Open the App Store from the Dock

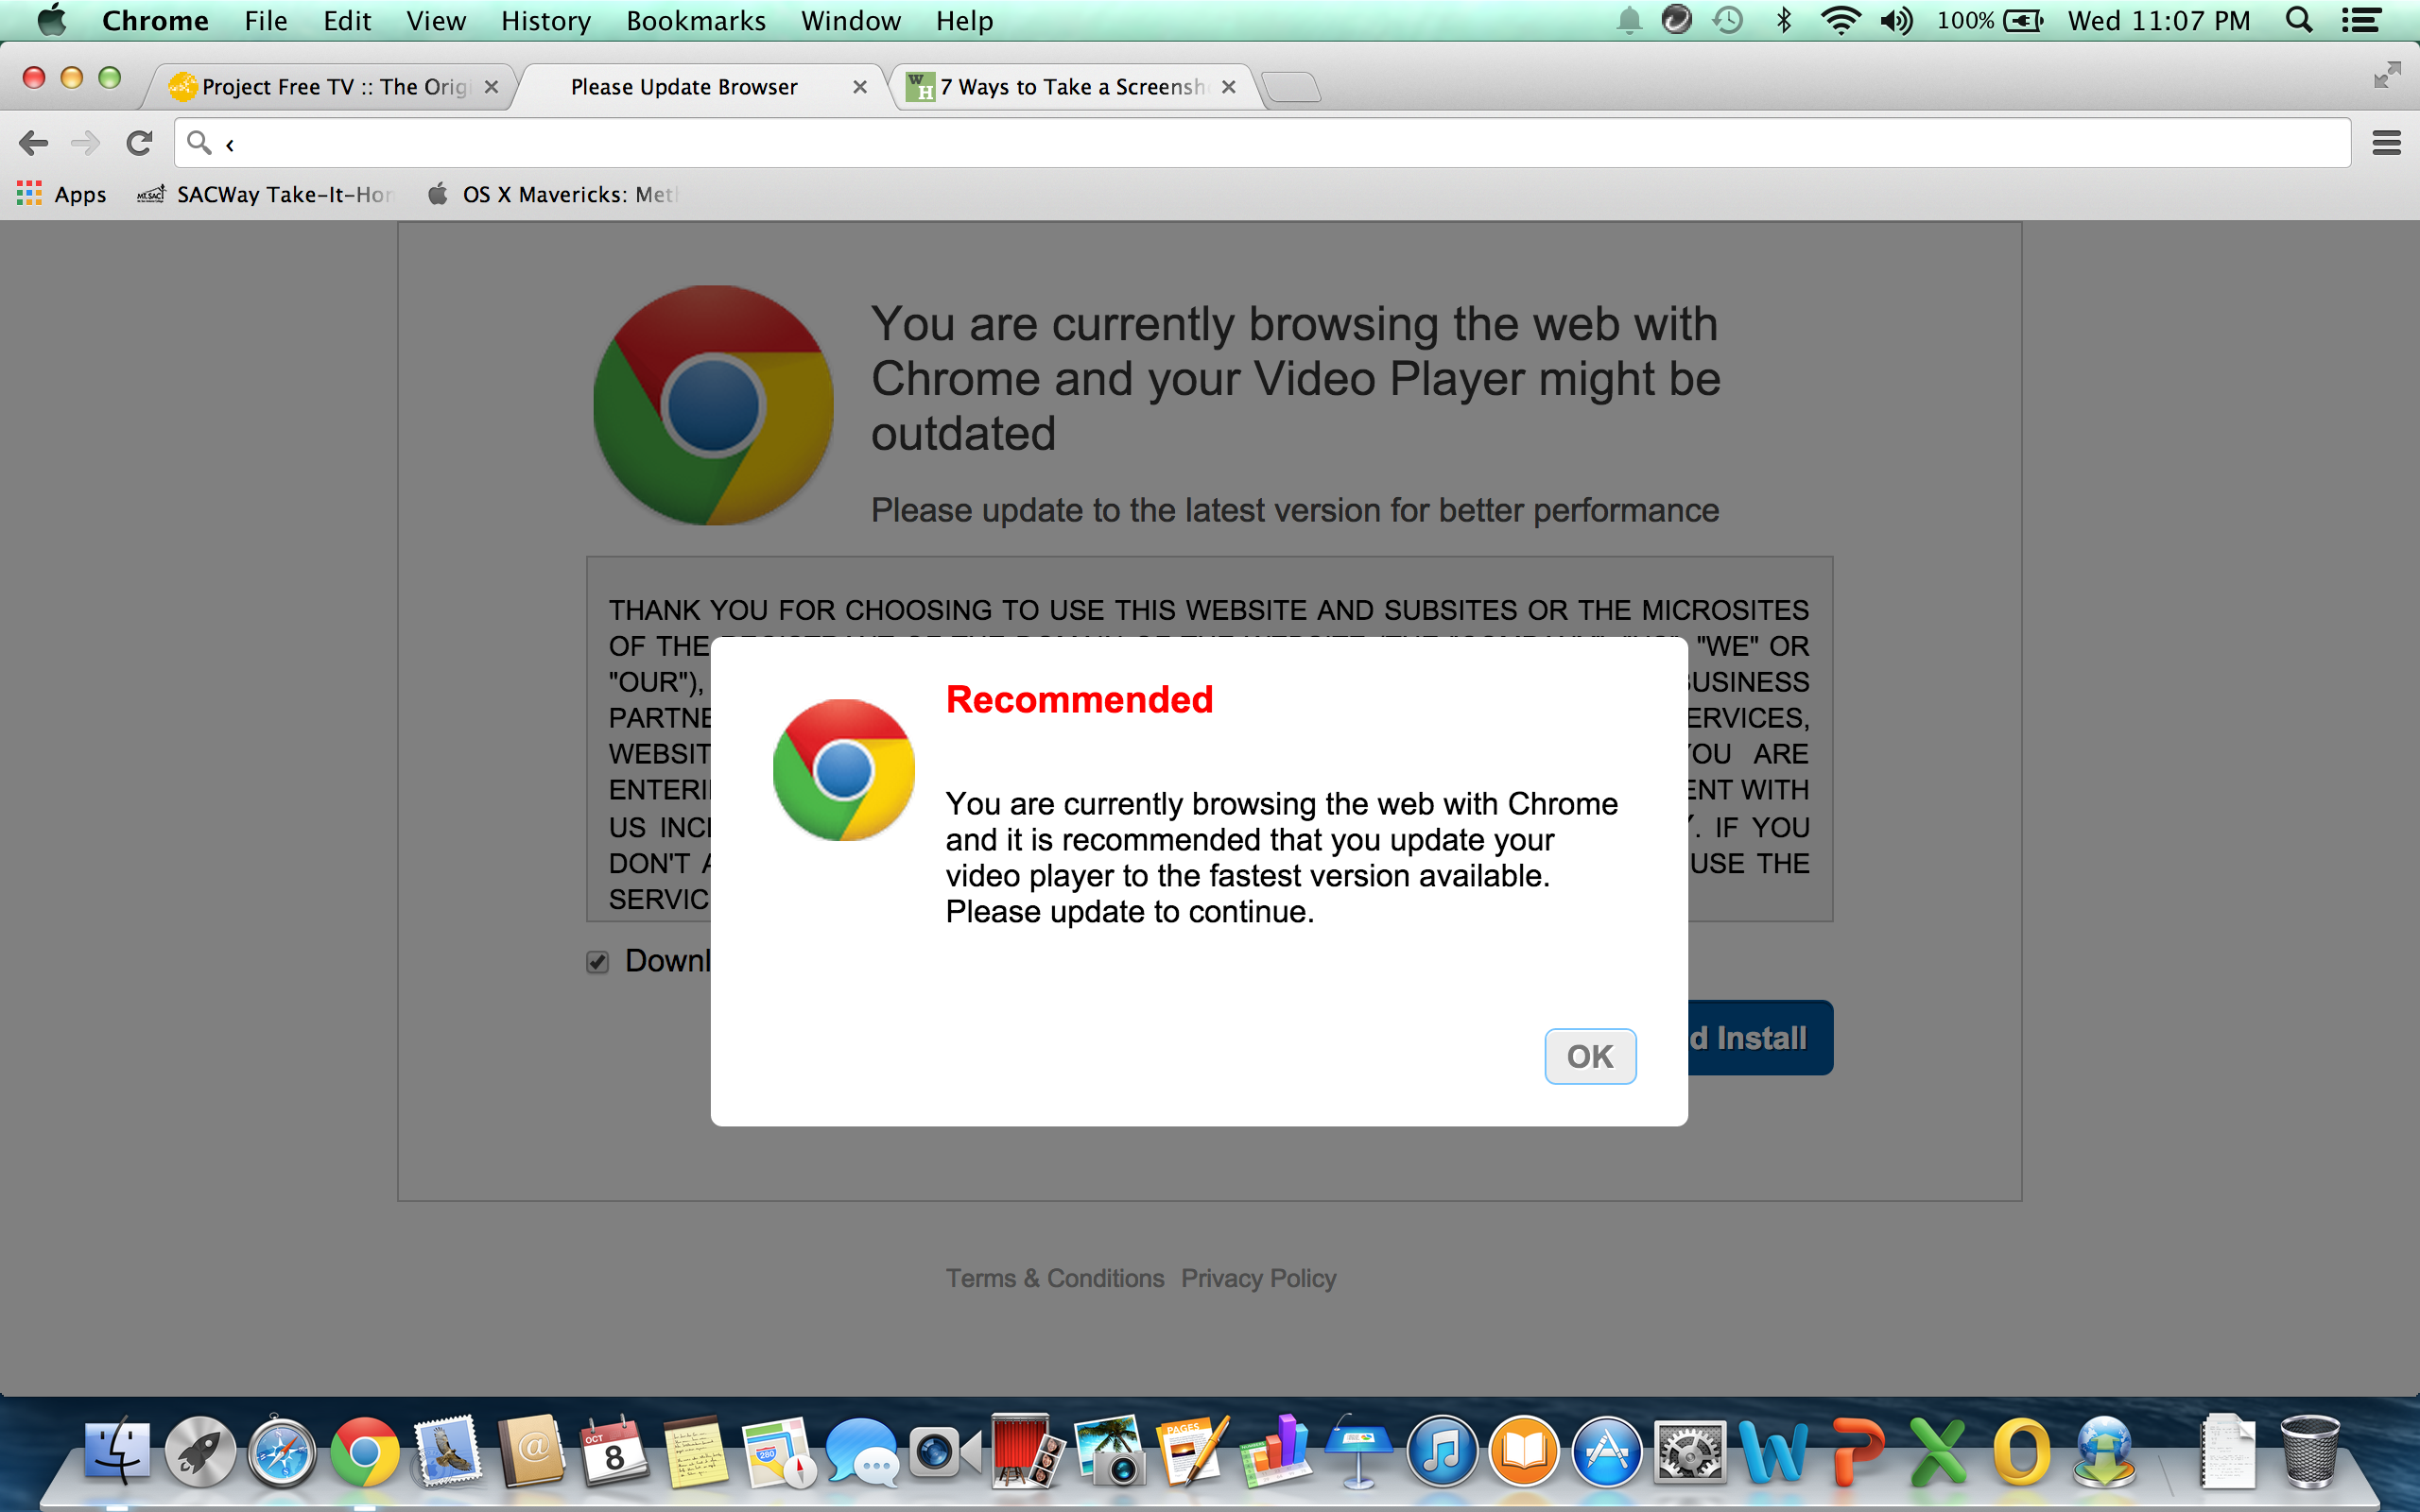1607,1450
